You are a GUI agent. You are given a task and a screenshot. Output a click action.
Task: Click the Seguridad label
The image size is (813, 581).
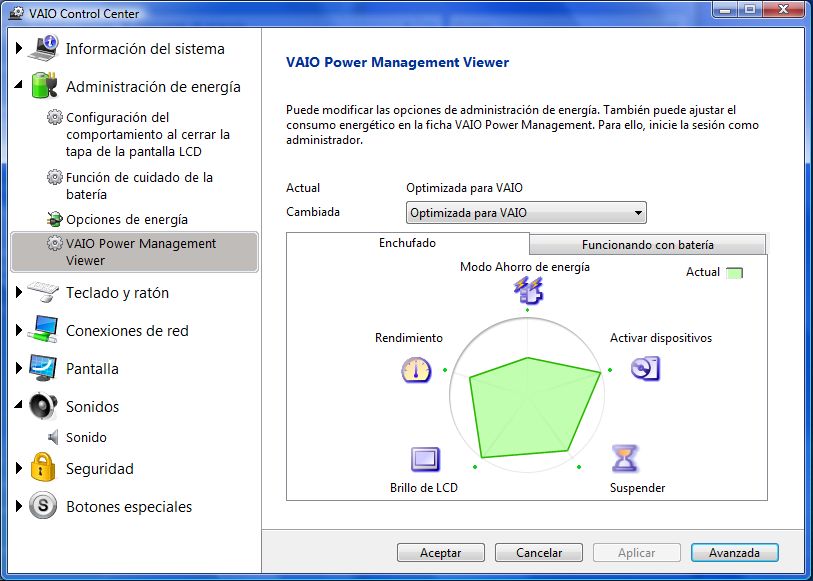[x=100, y=469]
